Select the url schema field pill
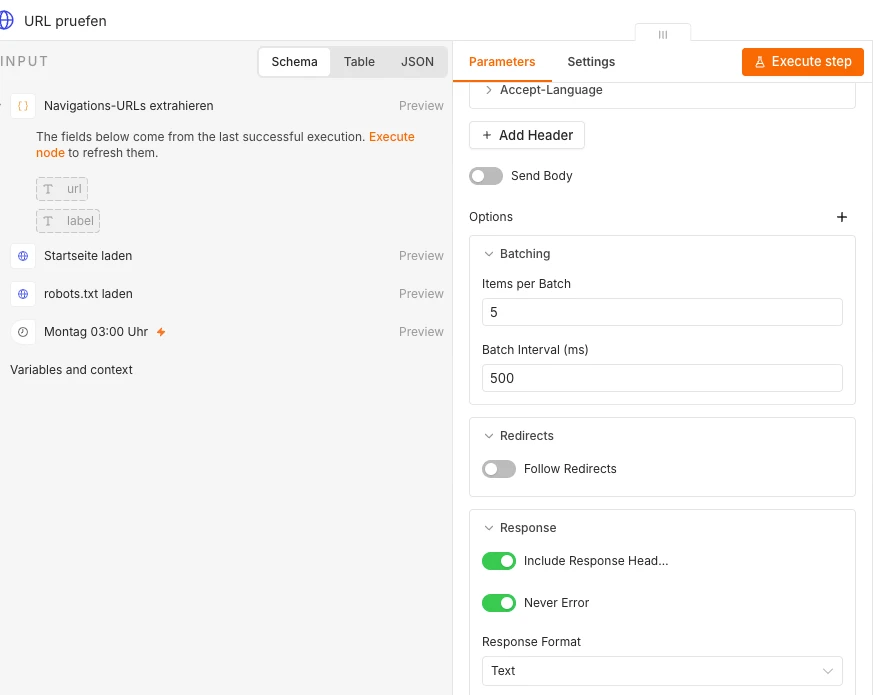 [62, 189]
